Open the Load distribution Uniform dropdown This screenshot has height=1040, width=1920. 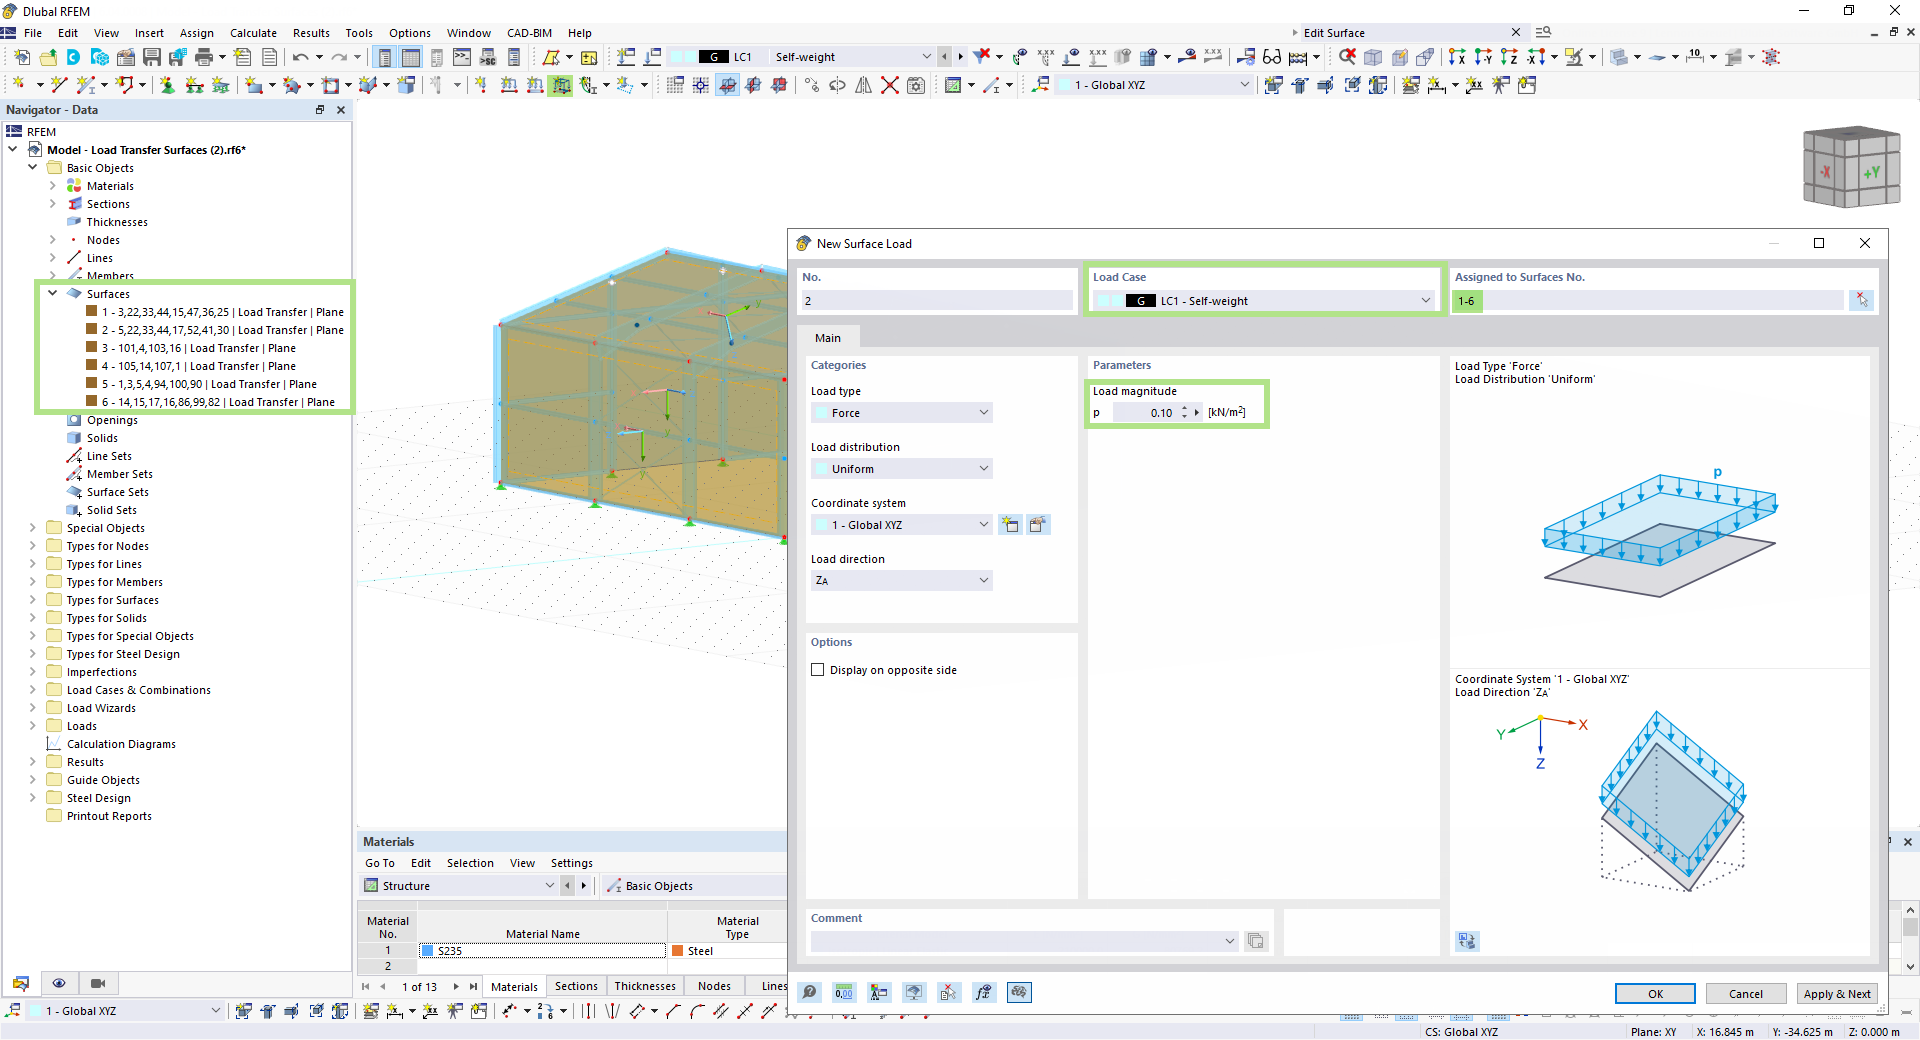[901, 468]
